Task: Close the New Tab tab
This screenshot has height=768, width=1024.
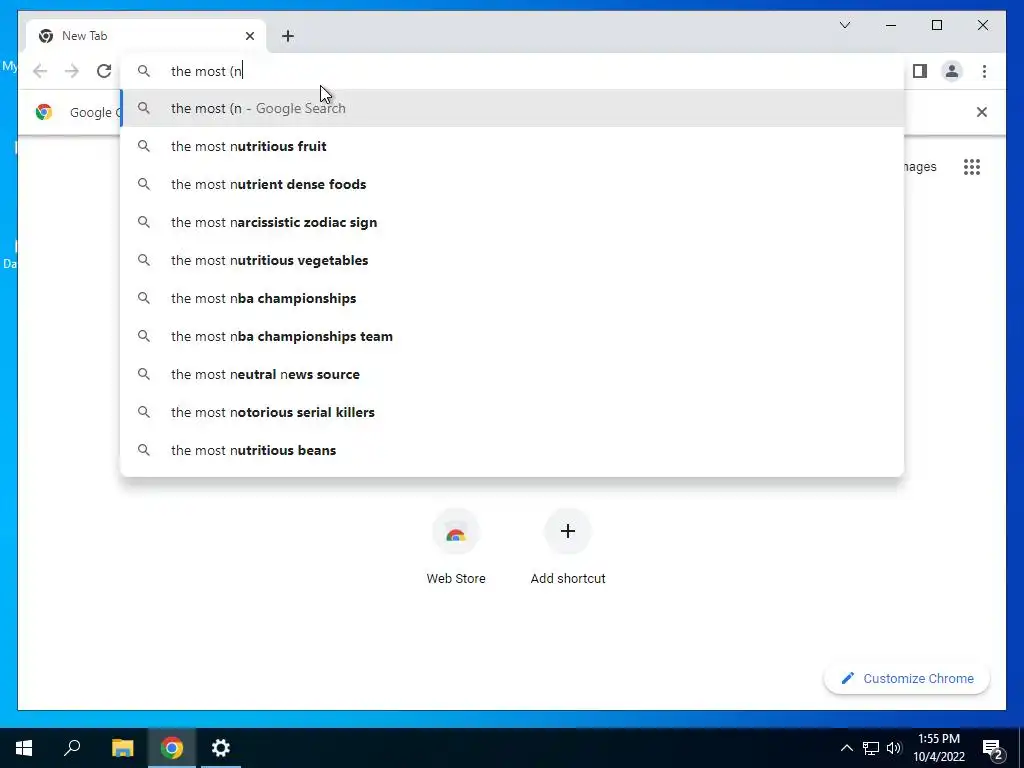Action: 249,36
